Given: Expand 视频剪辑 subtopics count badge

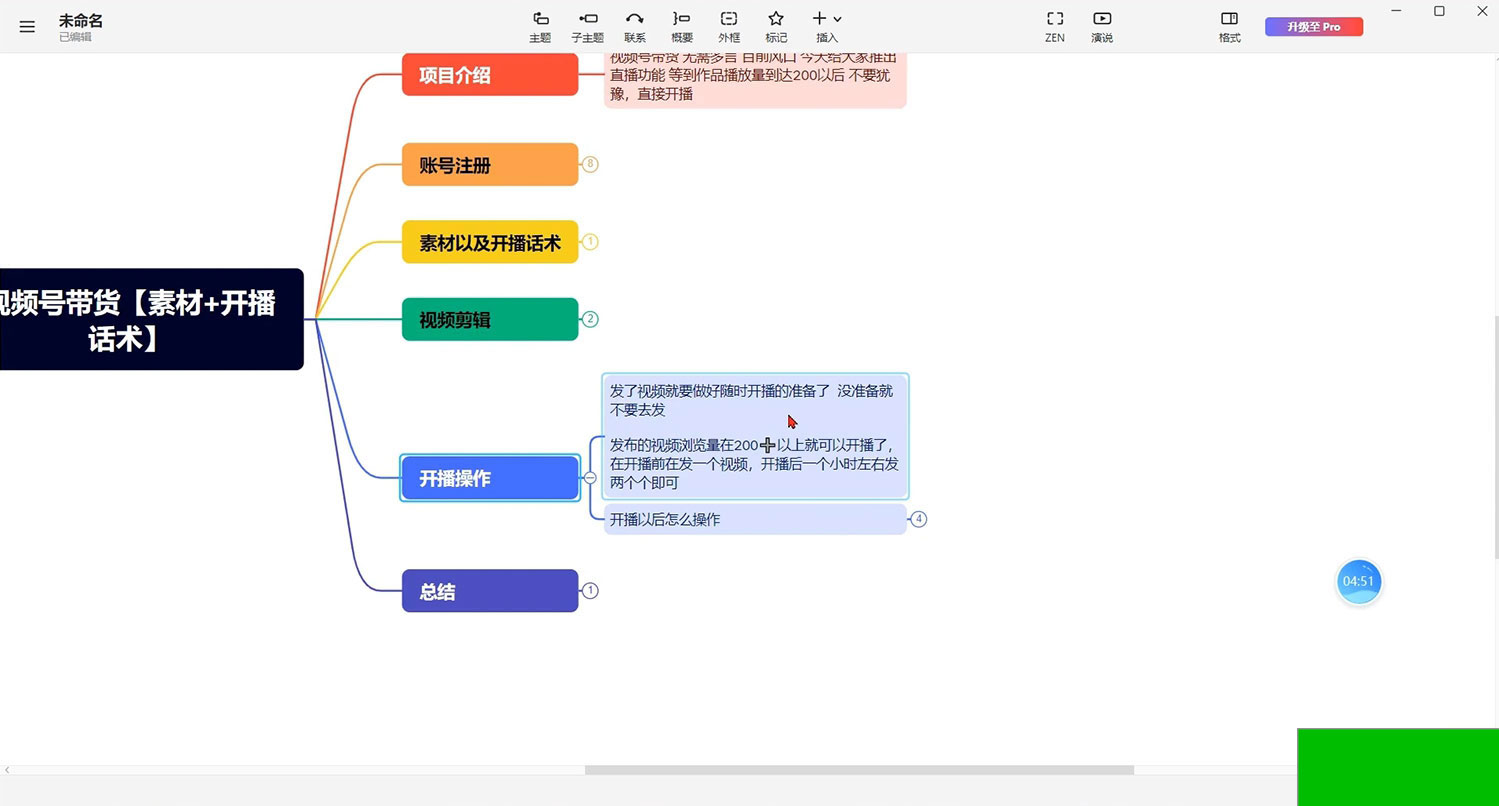Looking at the screenshot, I should (590, 319).
